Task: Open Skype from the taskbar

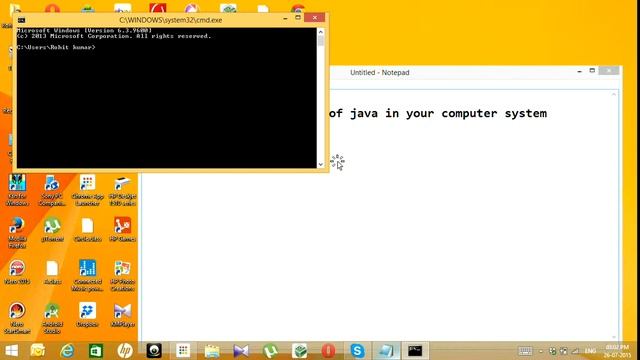Action: point(357,351)
